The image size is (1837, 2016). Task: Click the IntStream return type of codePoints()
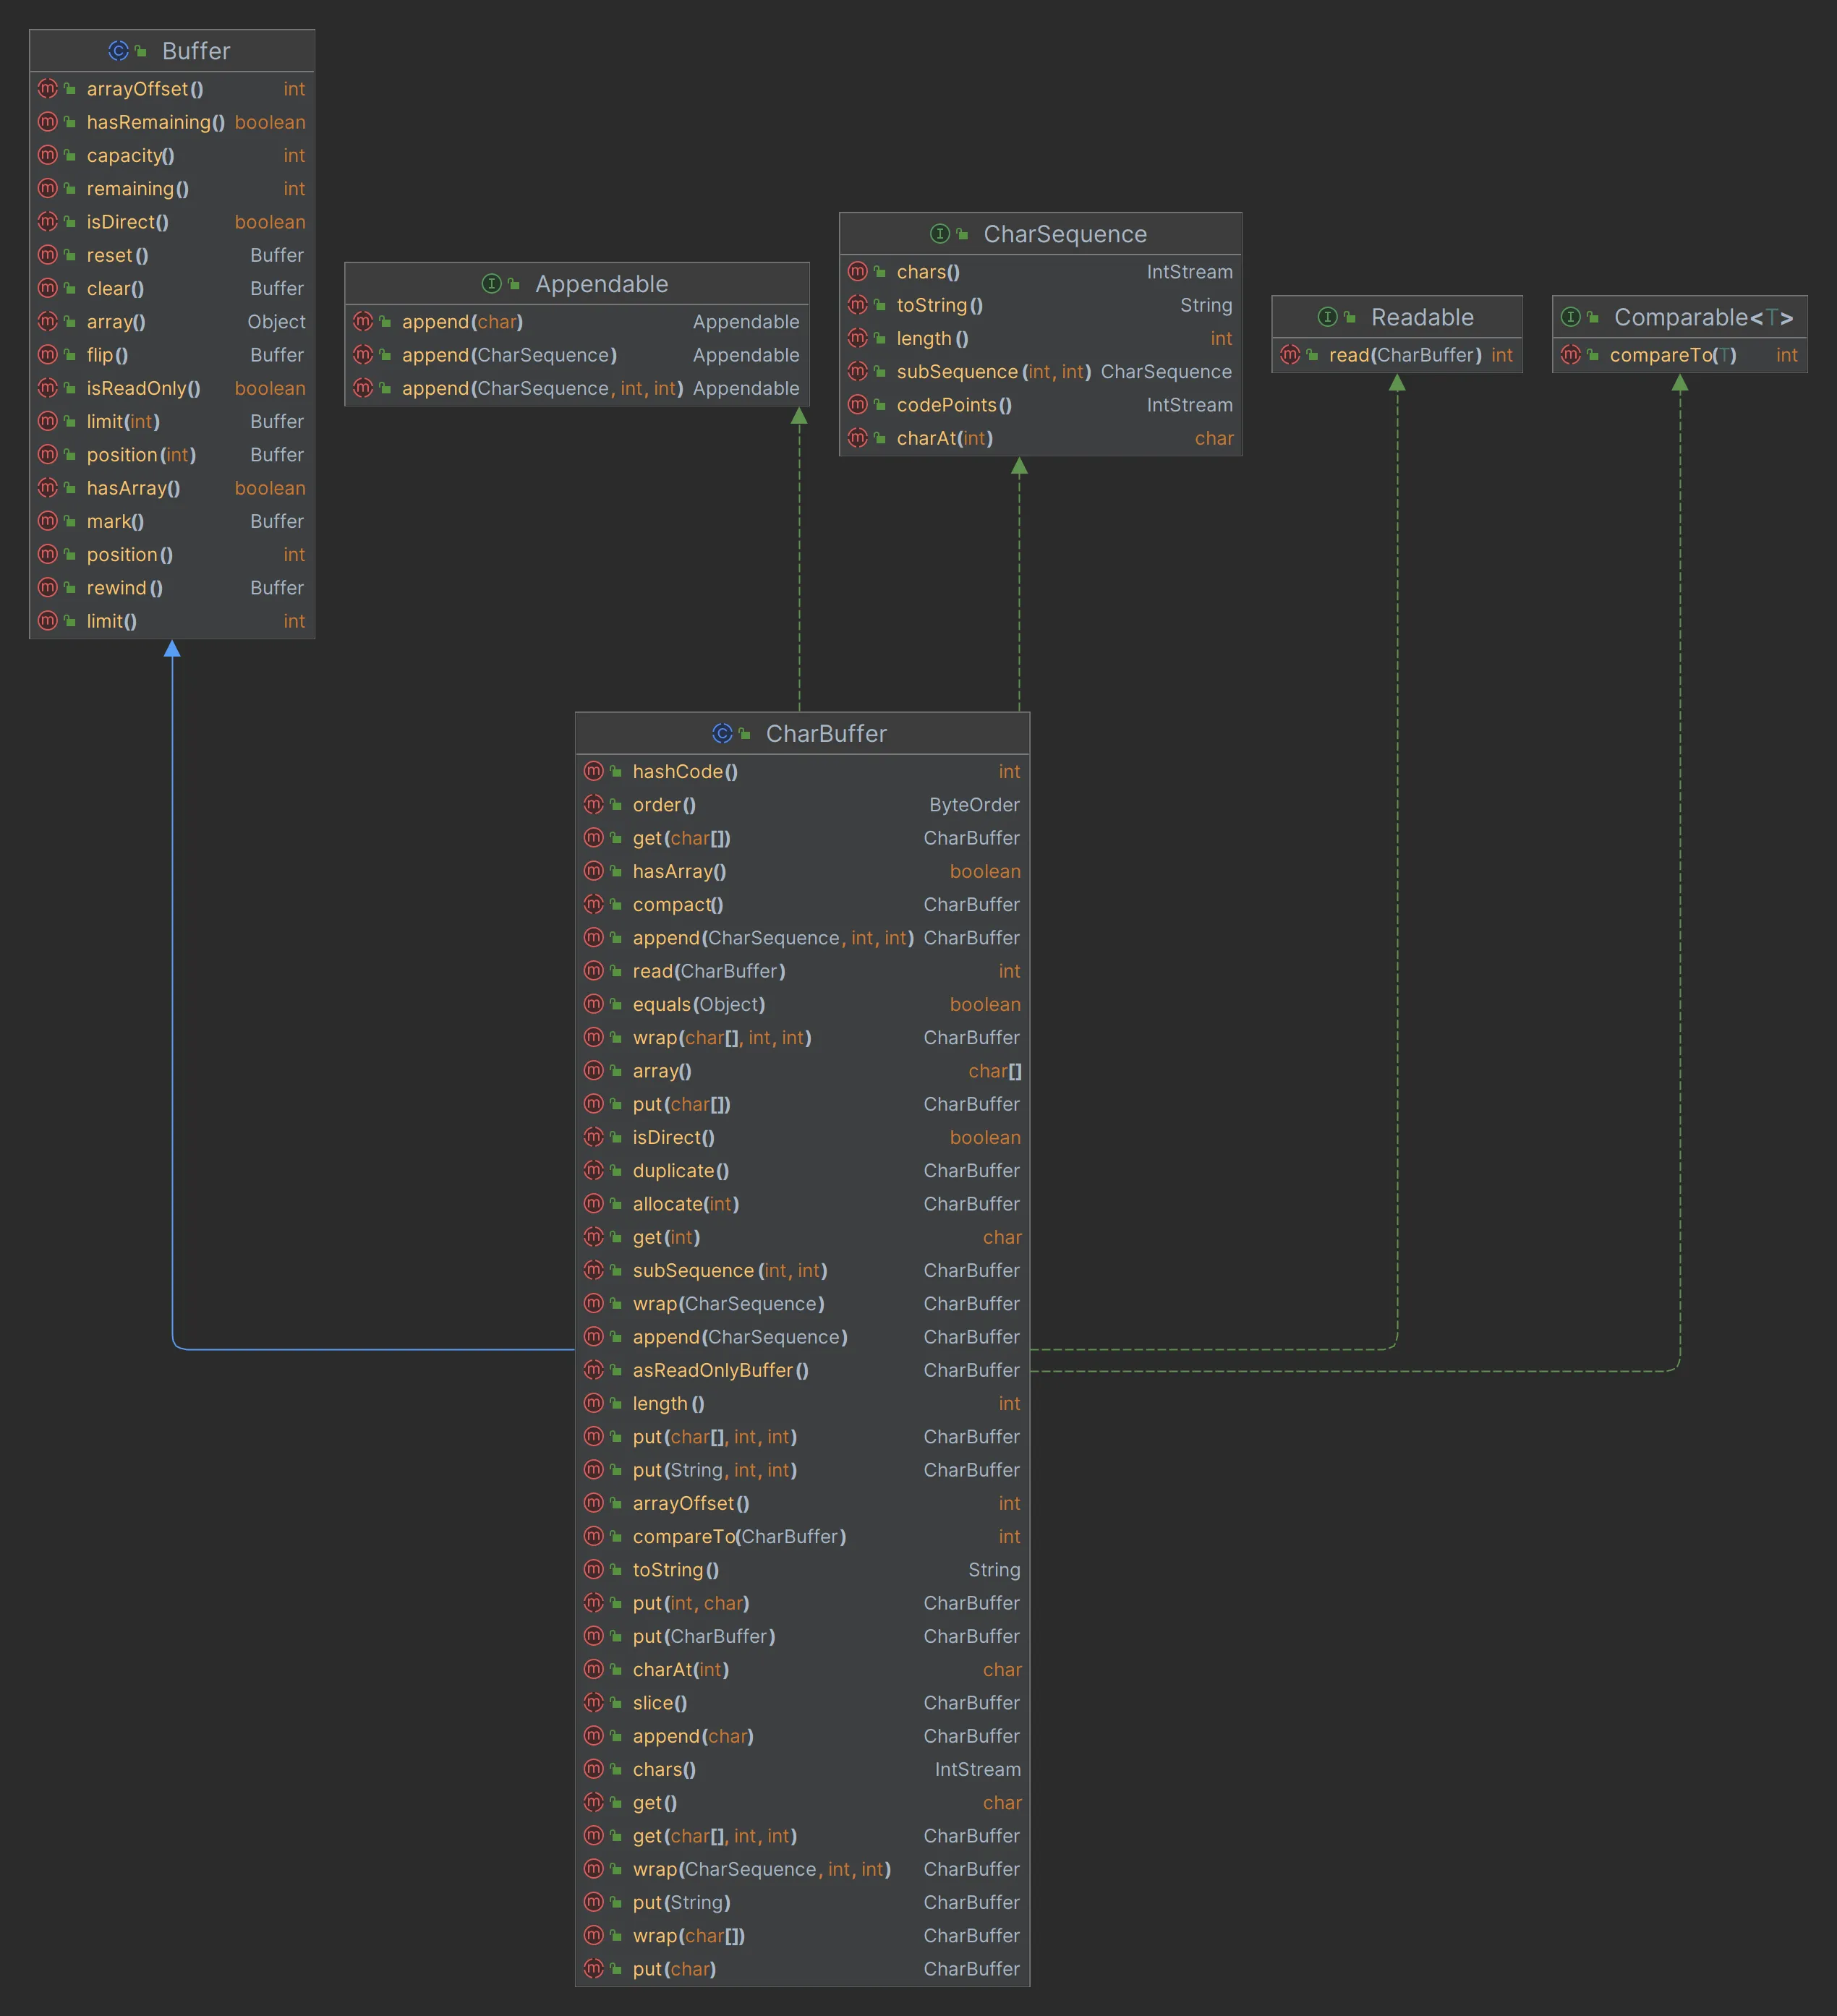point(1189,405)
